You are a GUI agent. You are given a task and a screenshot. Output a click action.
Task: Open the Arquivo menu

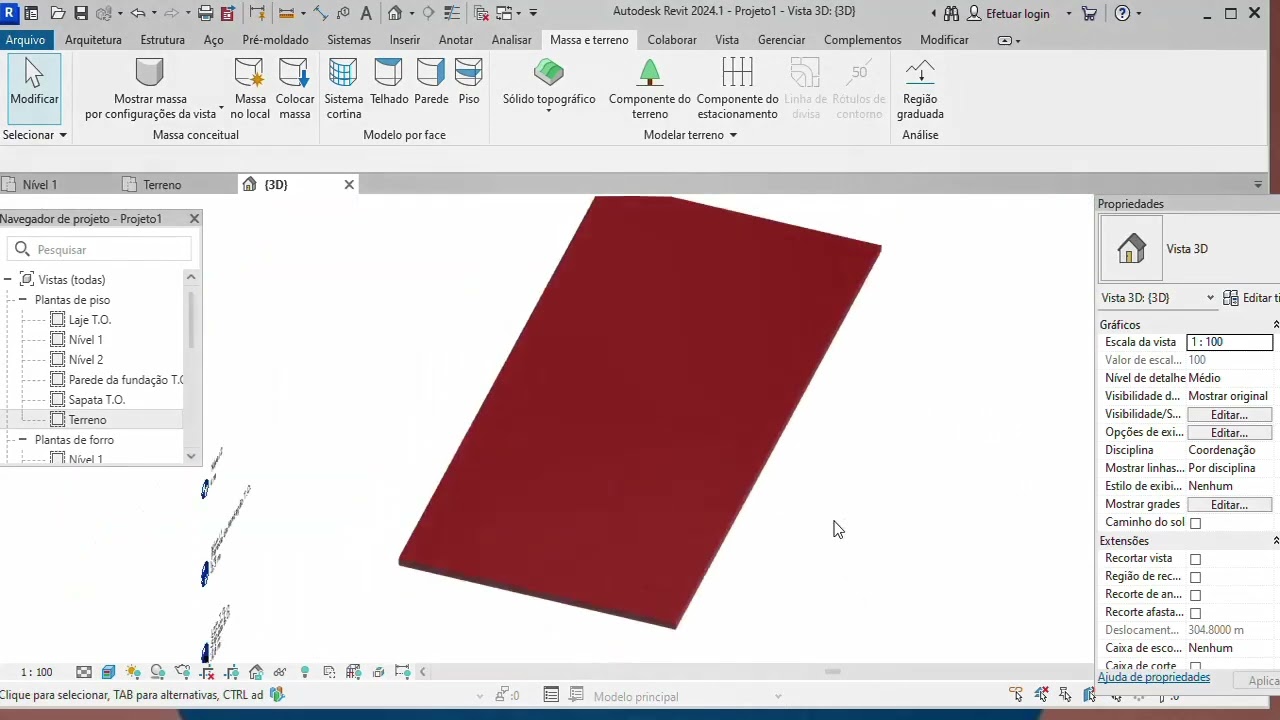pos(25,40)
